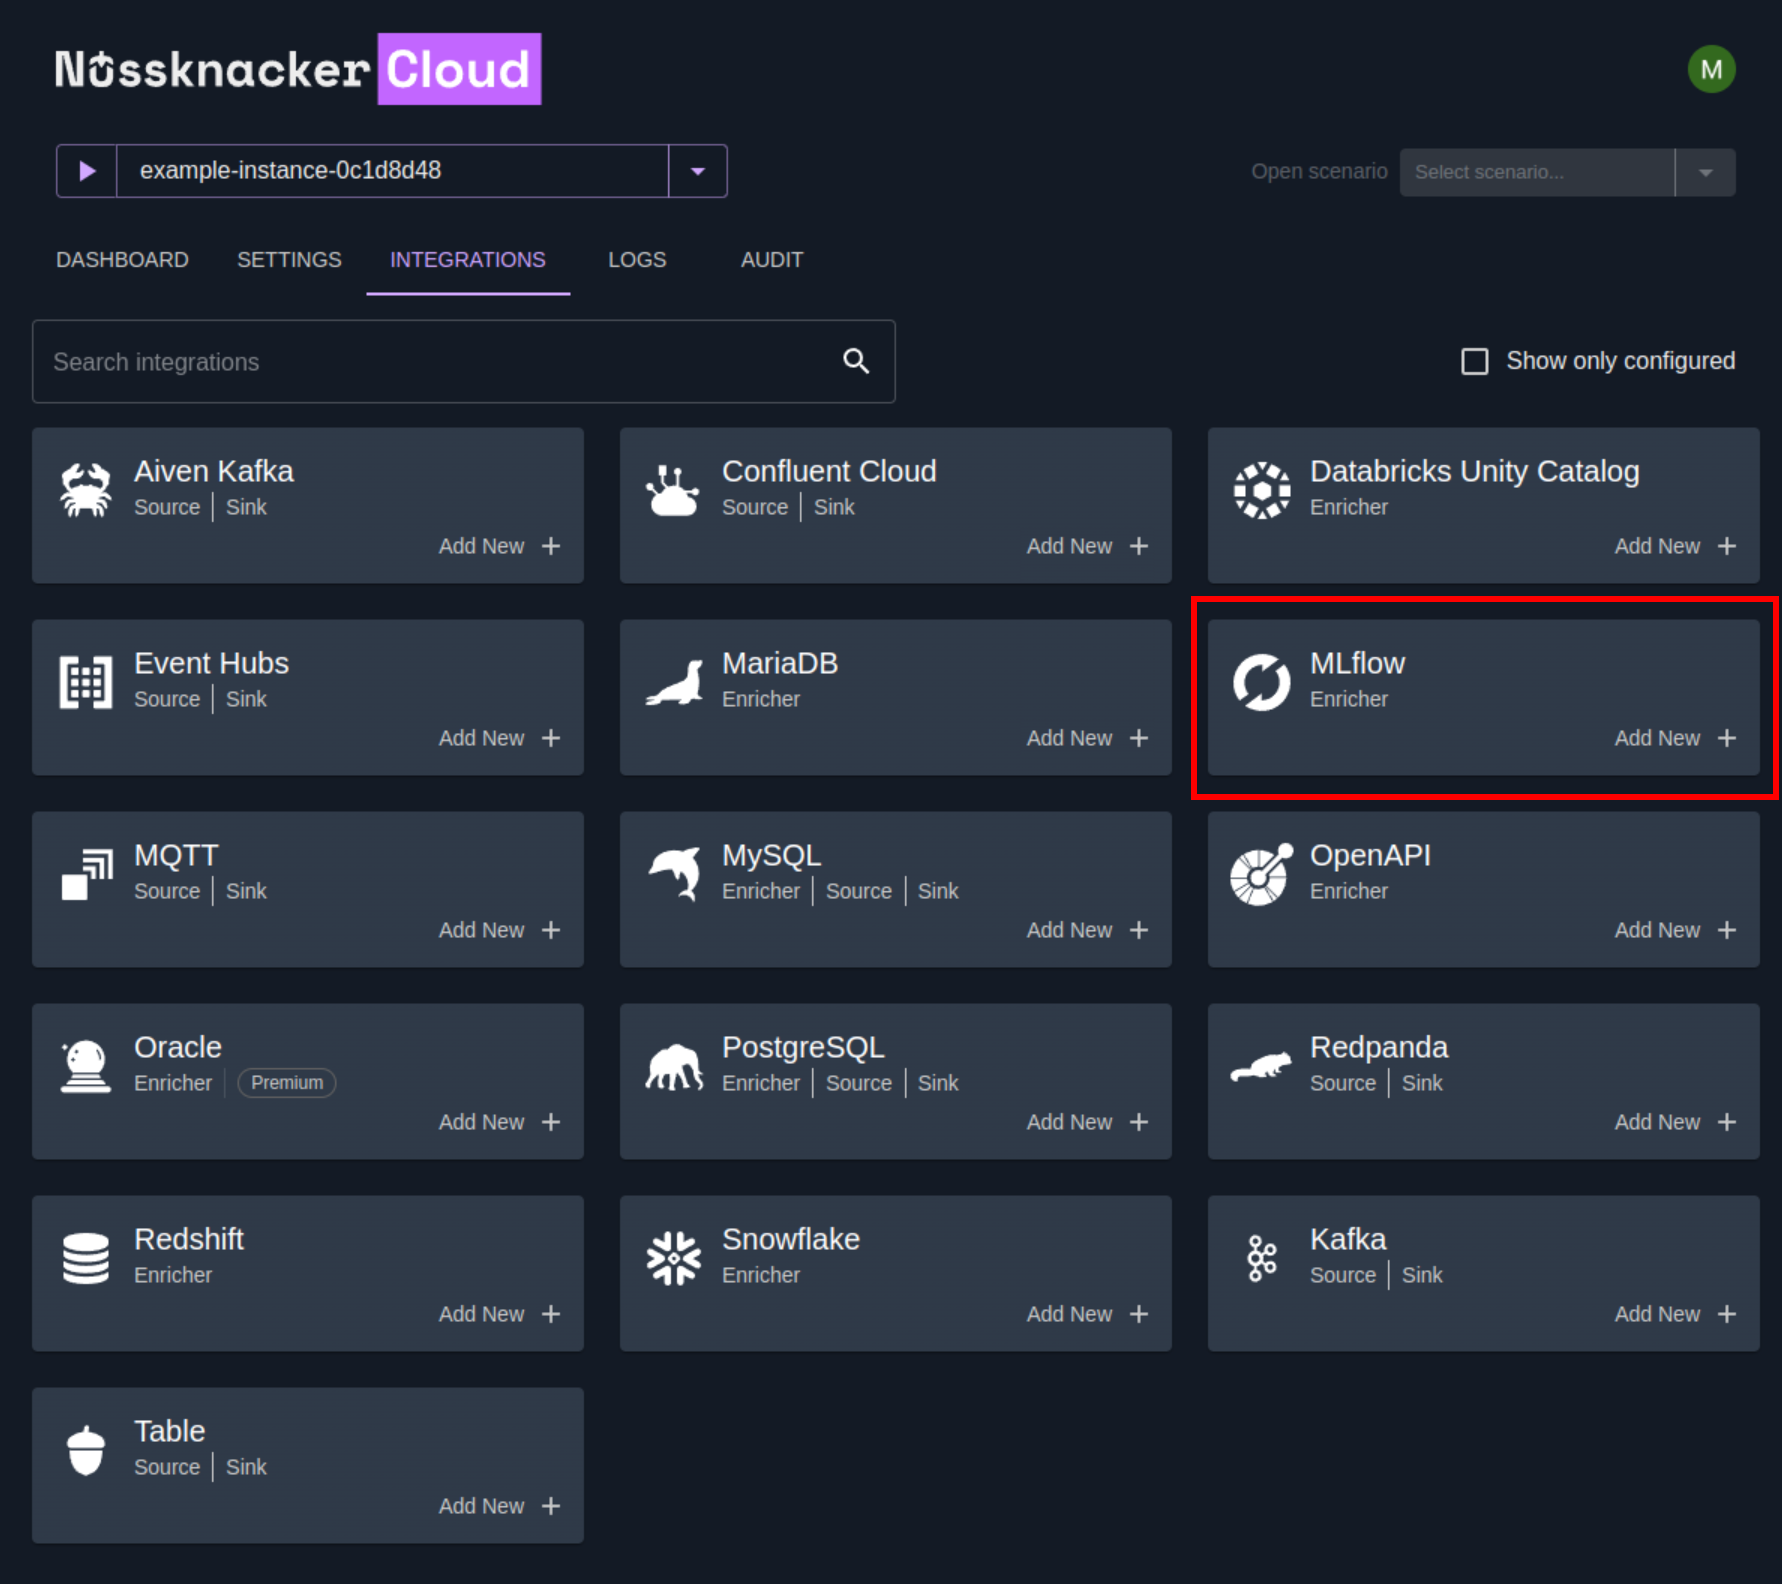Click the Nussknacker Cloud logo
This screenshot has width=1782, height=1584.
pyautogui.click(x=297, y=69)
